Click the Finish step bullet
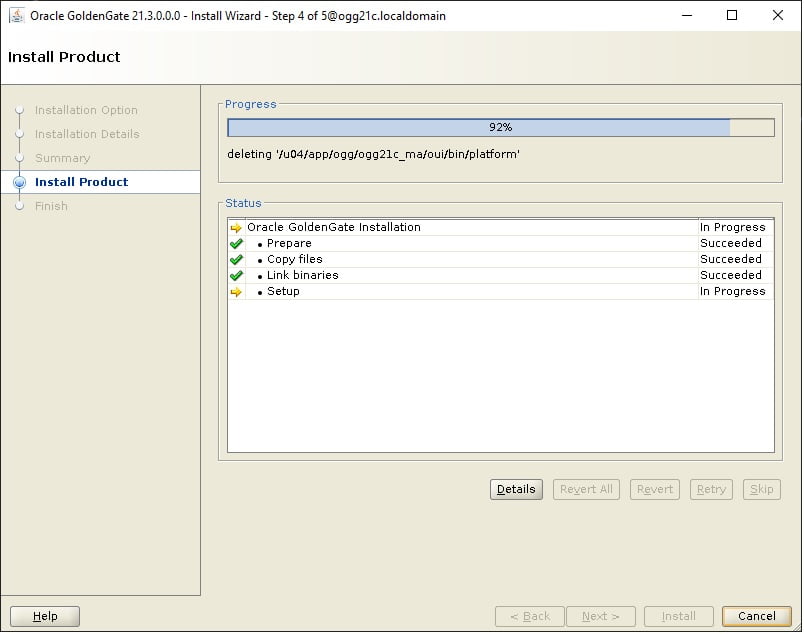Viewport: 804px width, 634px height. [19, 206]
